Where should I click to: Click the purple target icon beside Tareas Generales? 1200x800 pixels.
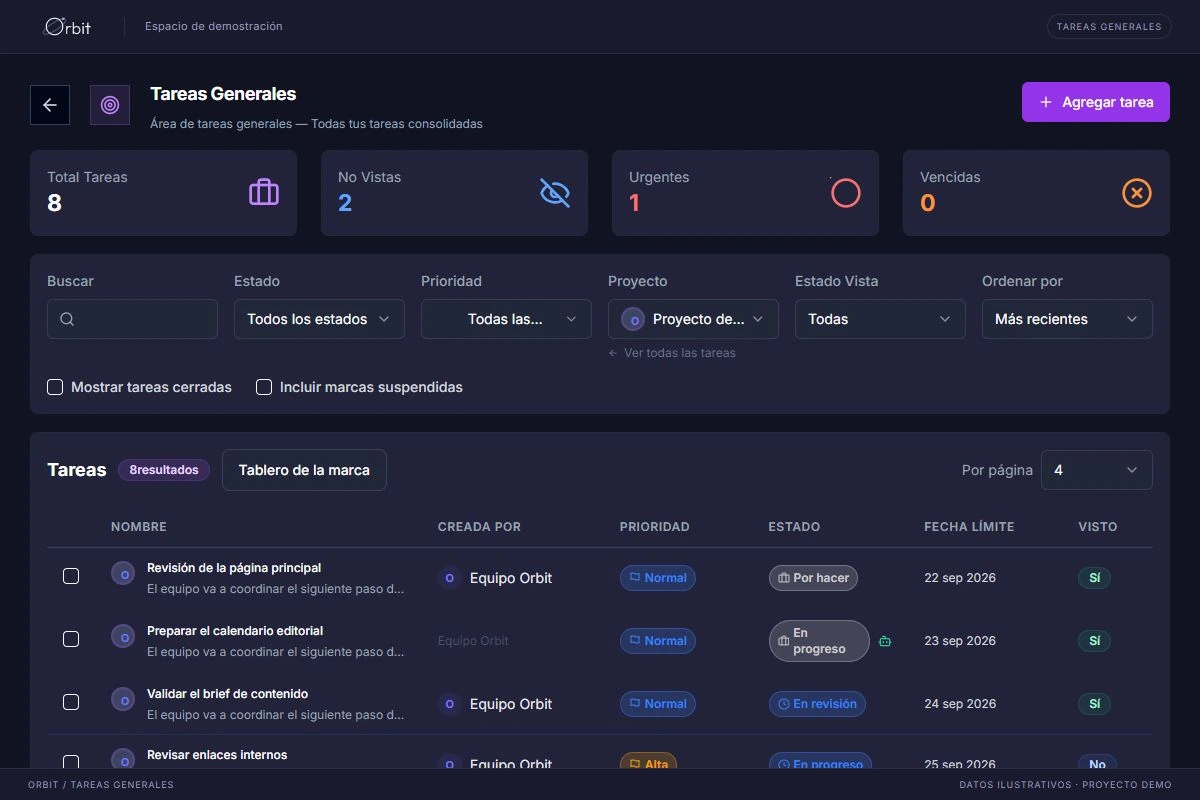(110, 105)
